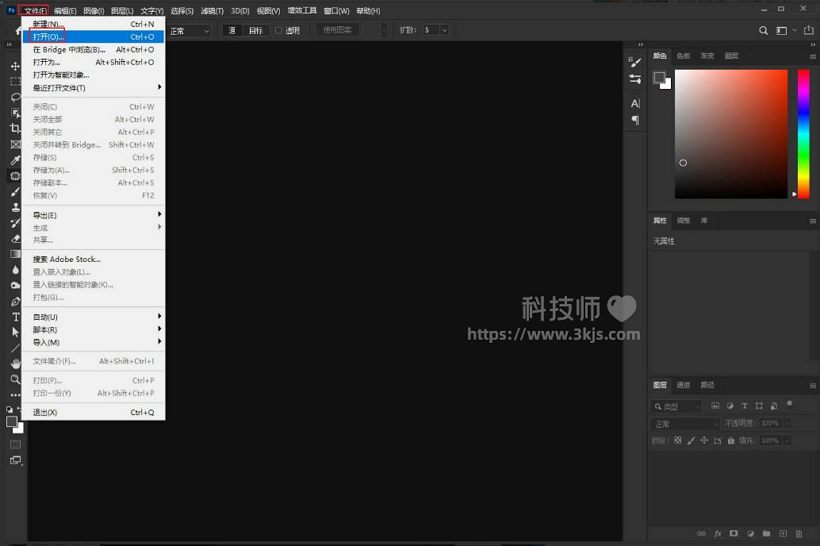Viewport: 820px width, 546px height.
Task: Select the Clone Stamp tool
Action: pyautogui.click(x=15, y=207)
